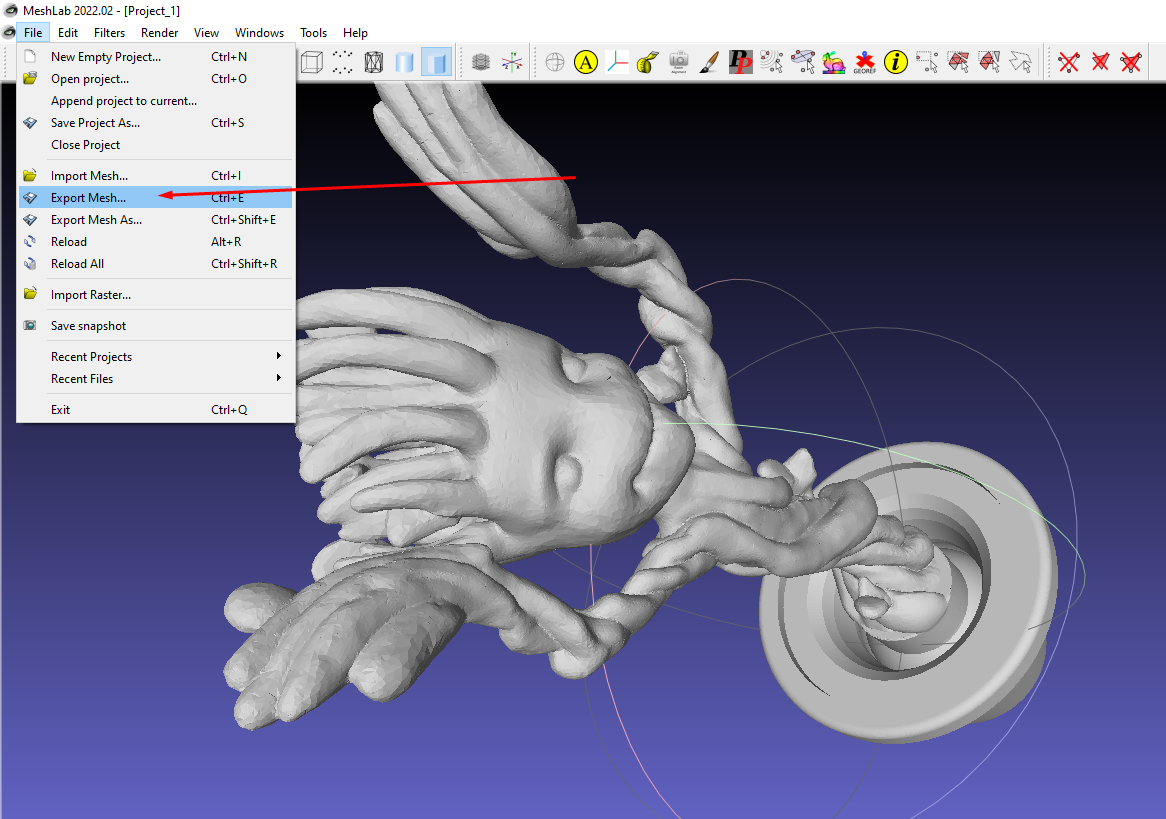
Task: Toggle bounding box rendering mode
Action: [x=312, y=62]
